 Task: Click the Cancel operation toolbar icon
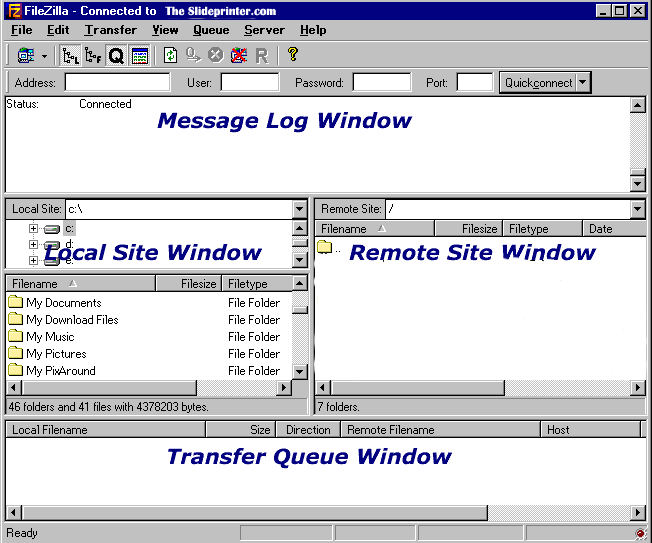(216, 55)
